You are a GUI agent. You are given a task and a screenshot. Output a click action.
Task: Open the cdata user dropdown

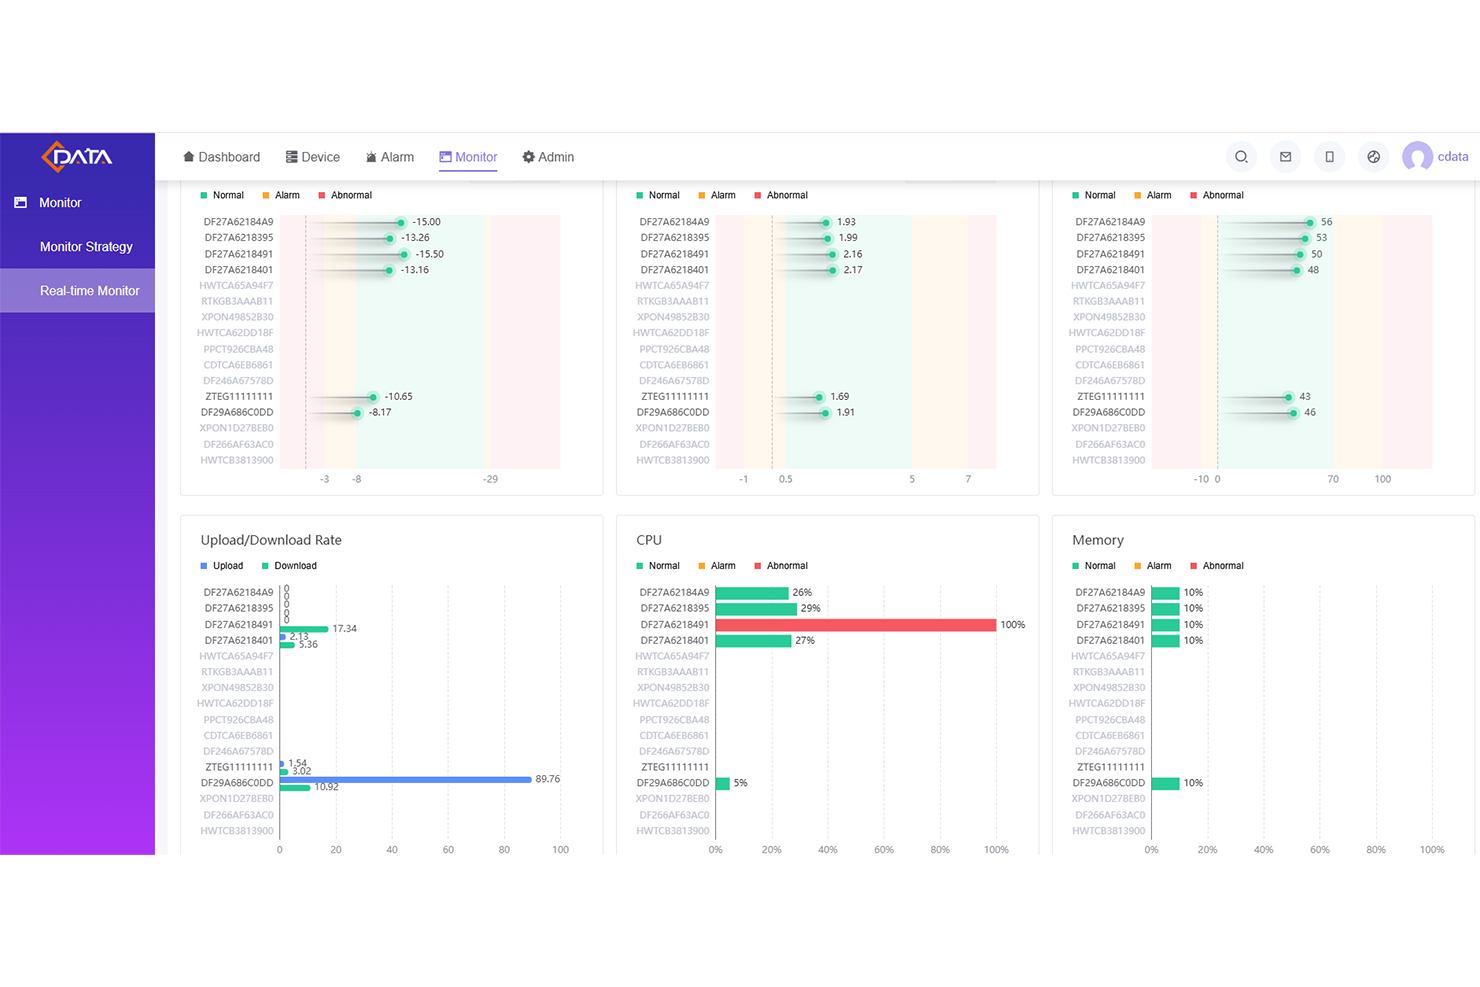click(1453, 157)
